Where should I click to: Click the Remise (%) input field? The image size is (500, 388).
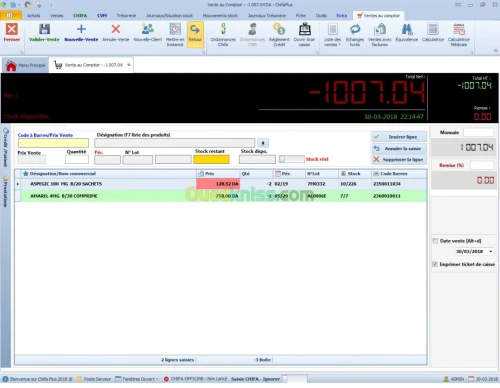click(482, 165)
